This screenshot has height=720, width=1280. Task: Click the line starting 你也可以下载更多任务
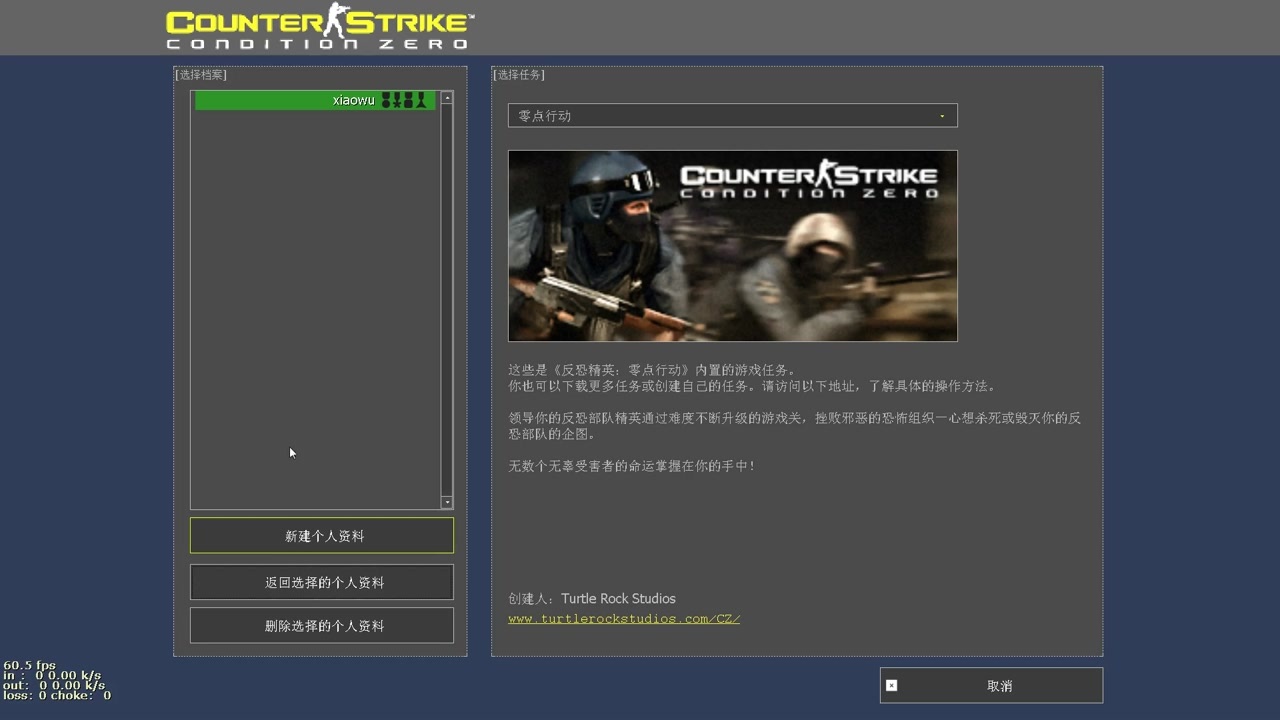[x=752, y=386]
